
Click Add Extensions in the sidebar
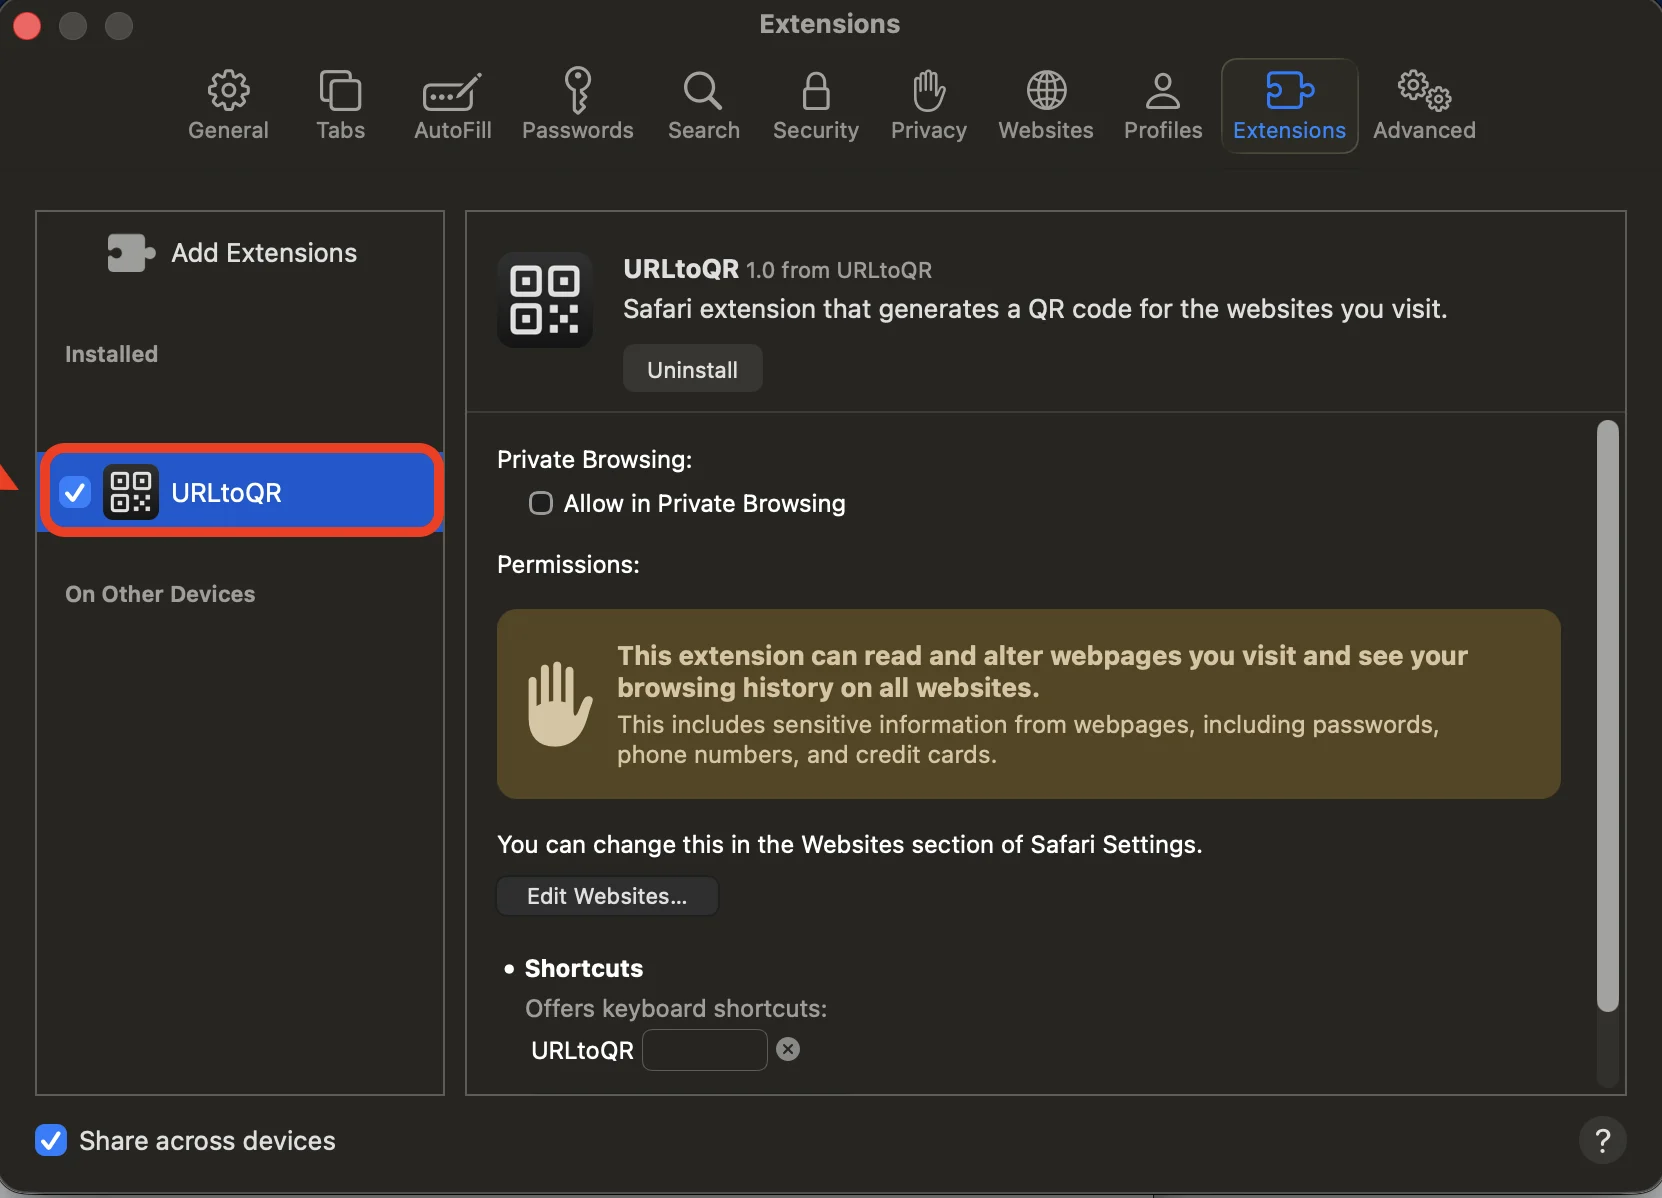[232, 253]
